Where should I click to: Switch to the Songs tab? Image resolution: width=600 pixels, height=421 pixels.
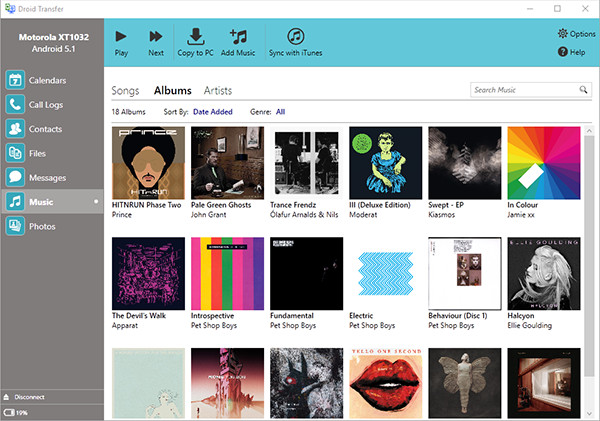[x=125, y=91]
